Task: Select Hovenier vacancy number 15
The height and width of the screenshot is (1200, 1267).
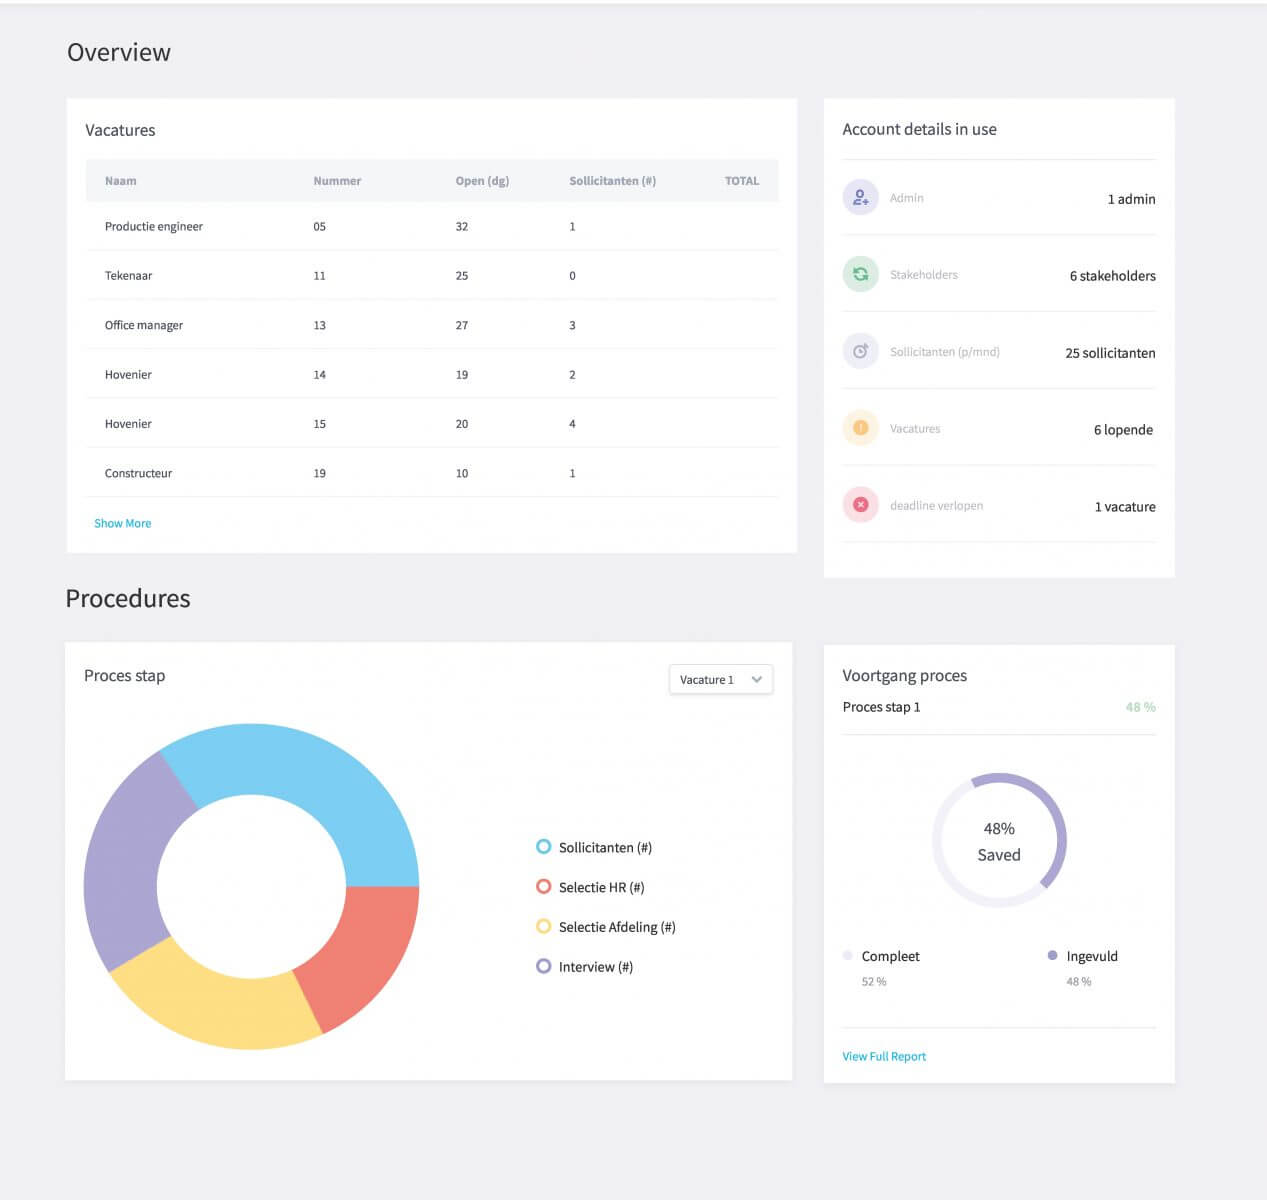Action: tap(432, 423)
